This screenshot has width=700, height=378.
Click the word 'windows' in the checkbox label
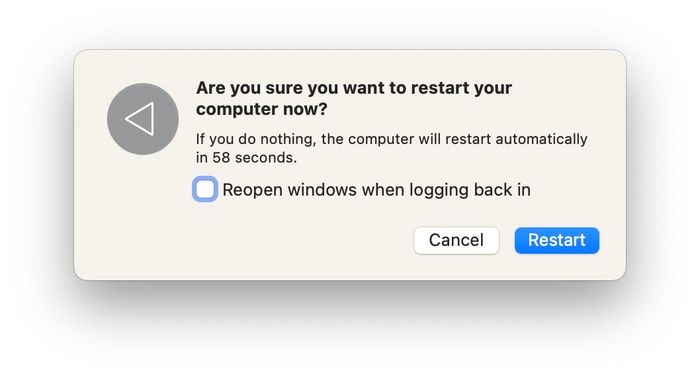(322, 190)
